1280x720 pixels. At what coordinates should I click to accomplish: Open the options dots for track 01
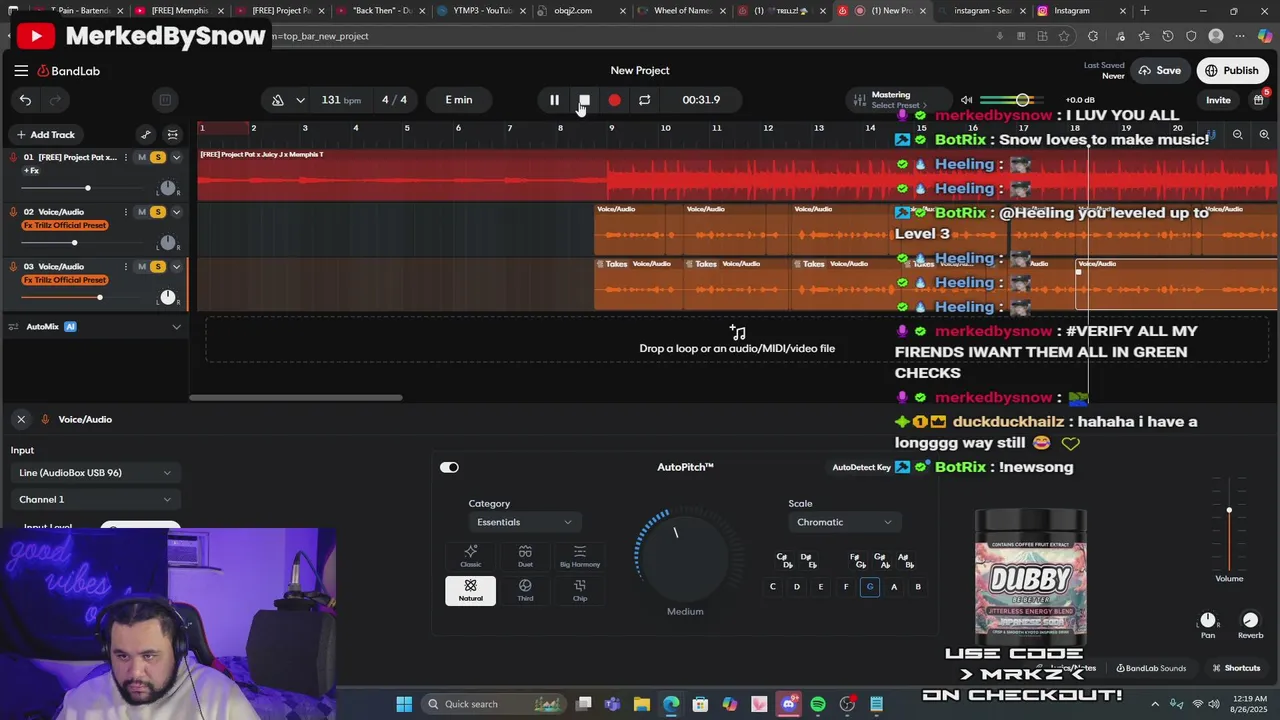(x=125, y=157)
